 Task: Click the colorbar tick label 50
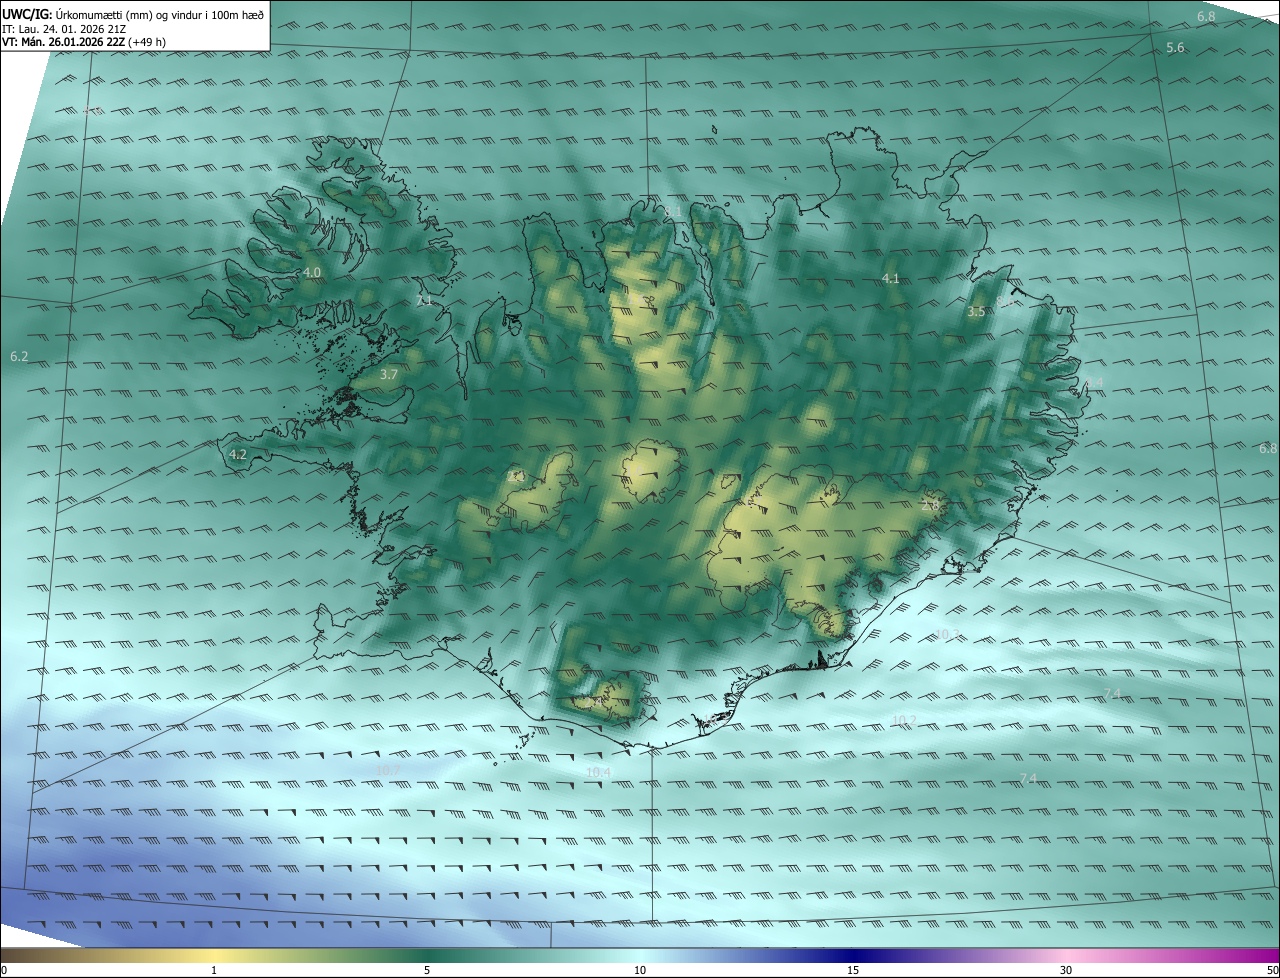1272,970
